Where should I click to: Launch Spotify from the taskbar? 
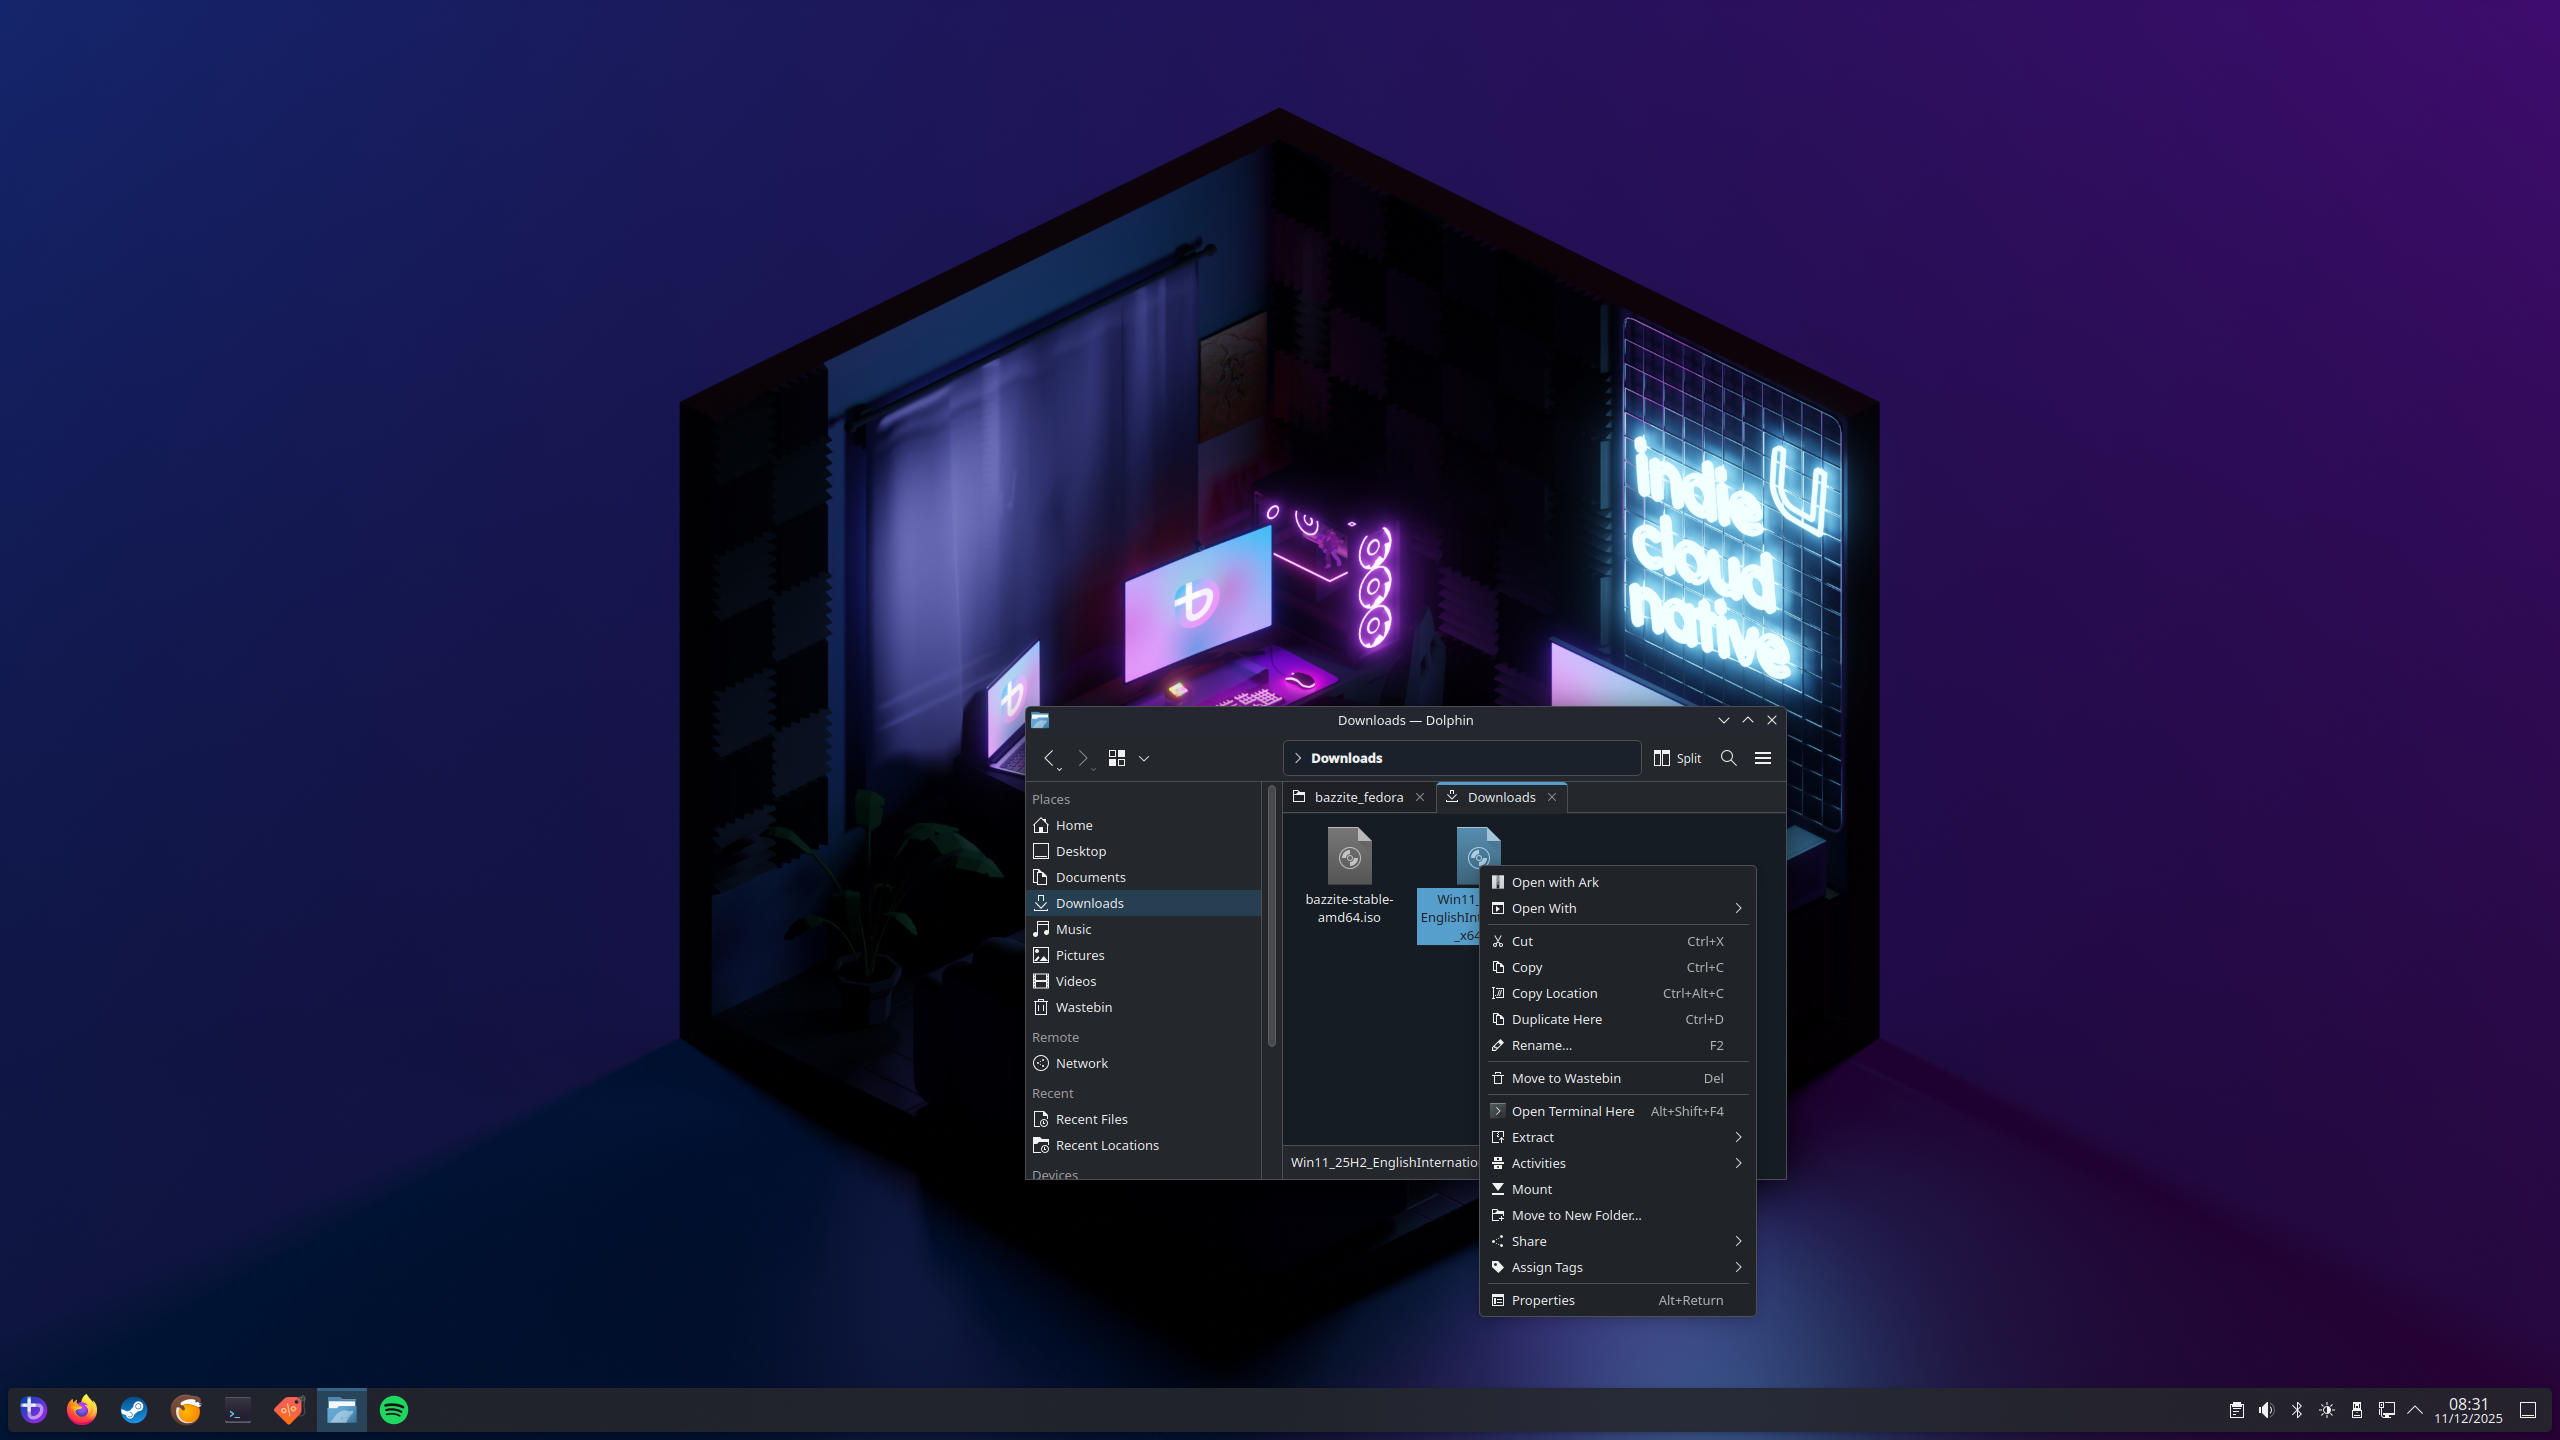click(x=394, y=1410)
